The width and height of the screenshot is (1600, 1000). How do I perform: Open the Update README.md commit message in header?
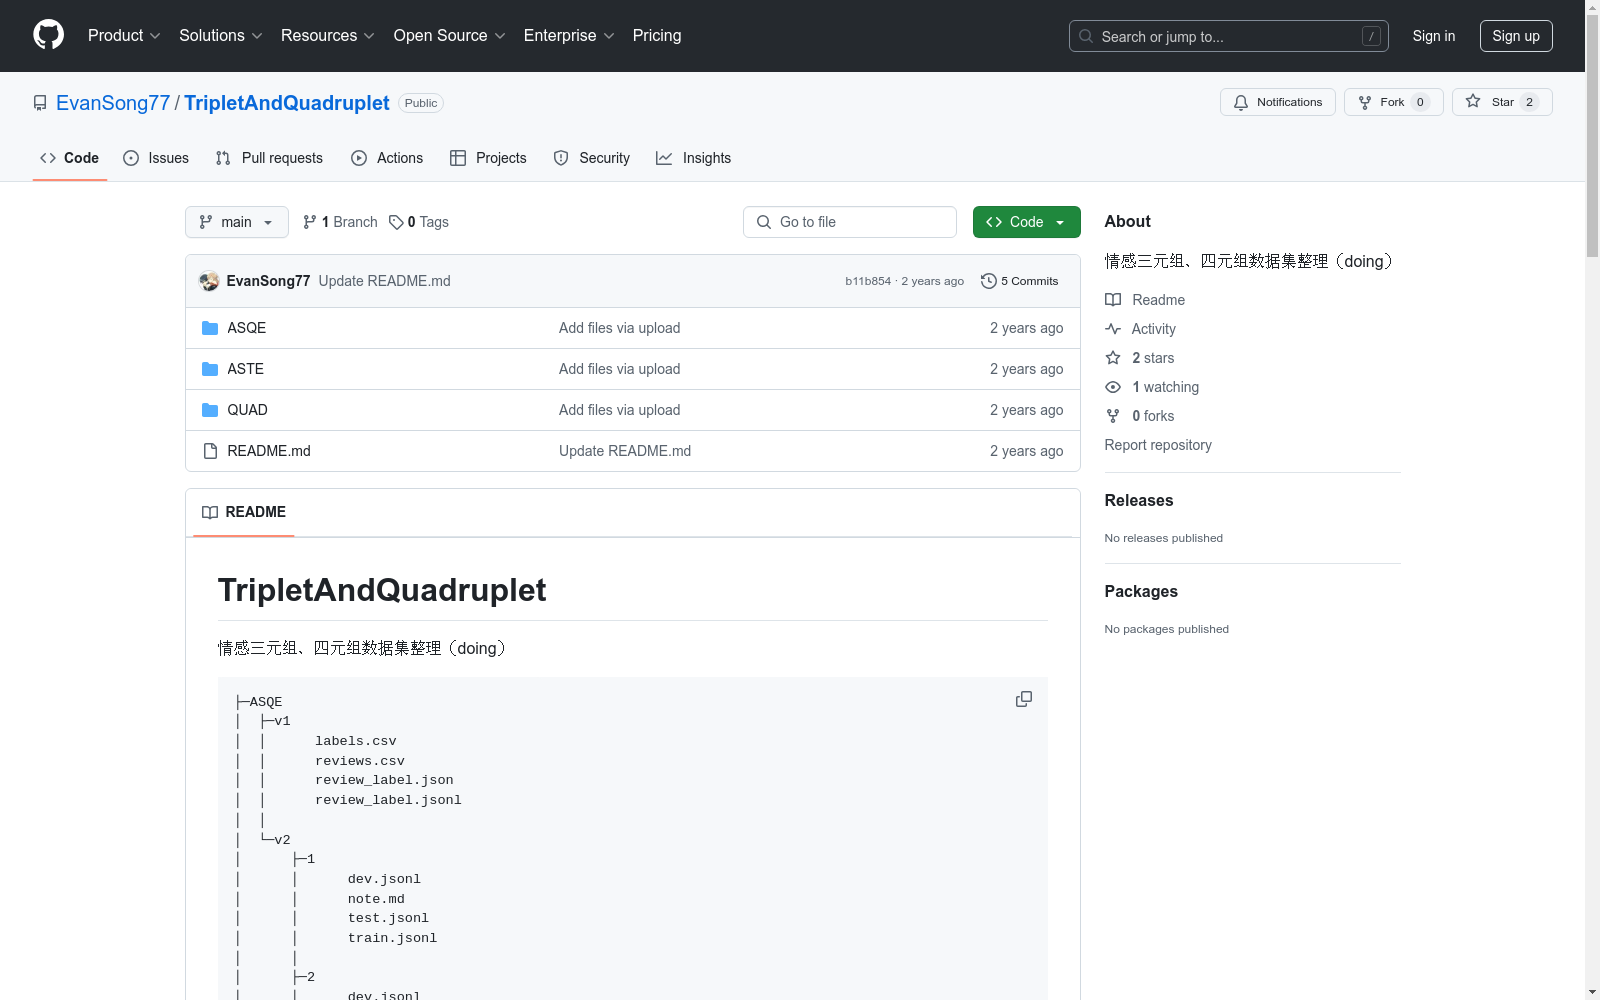384,281
